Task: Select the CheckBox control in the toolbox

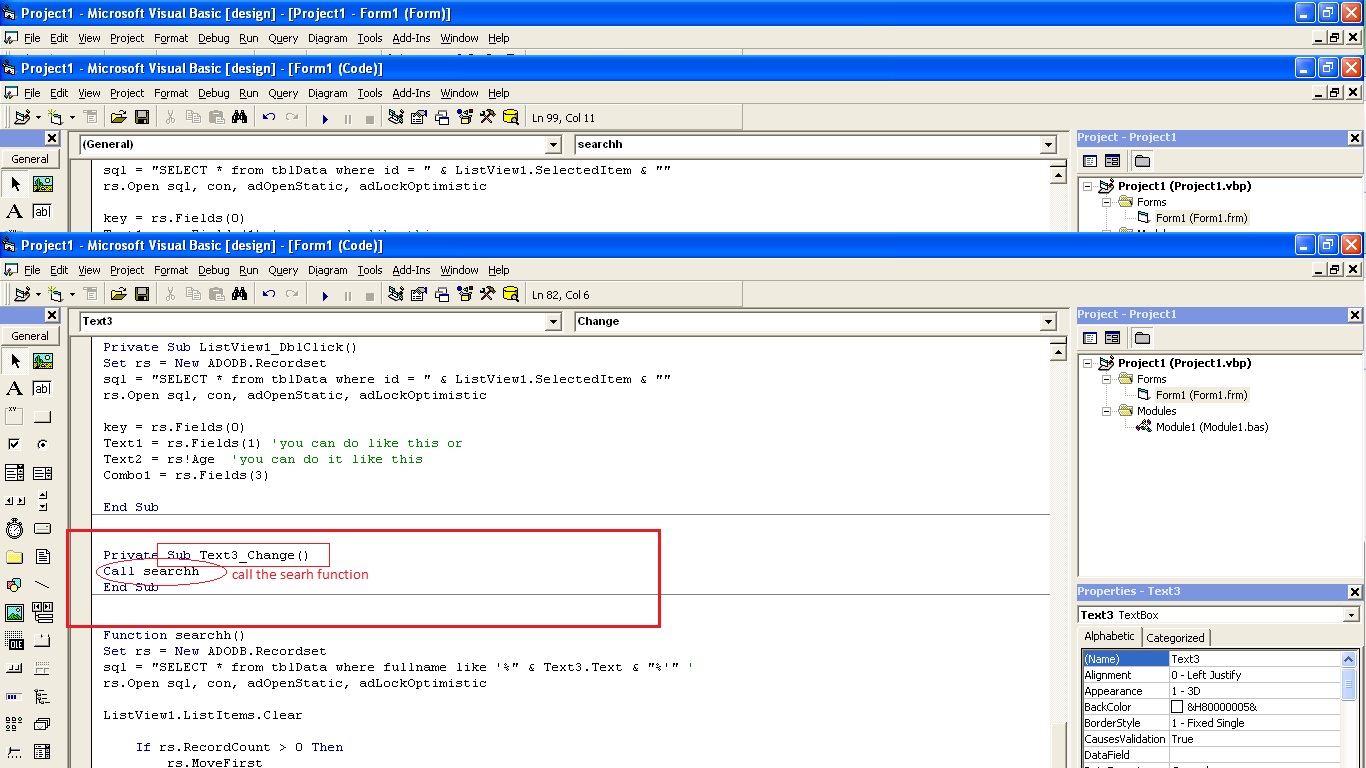Action: click(16, 443)
